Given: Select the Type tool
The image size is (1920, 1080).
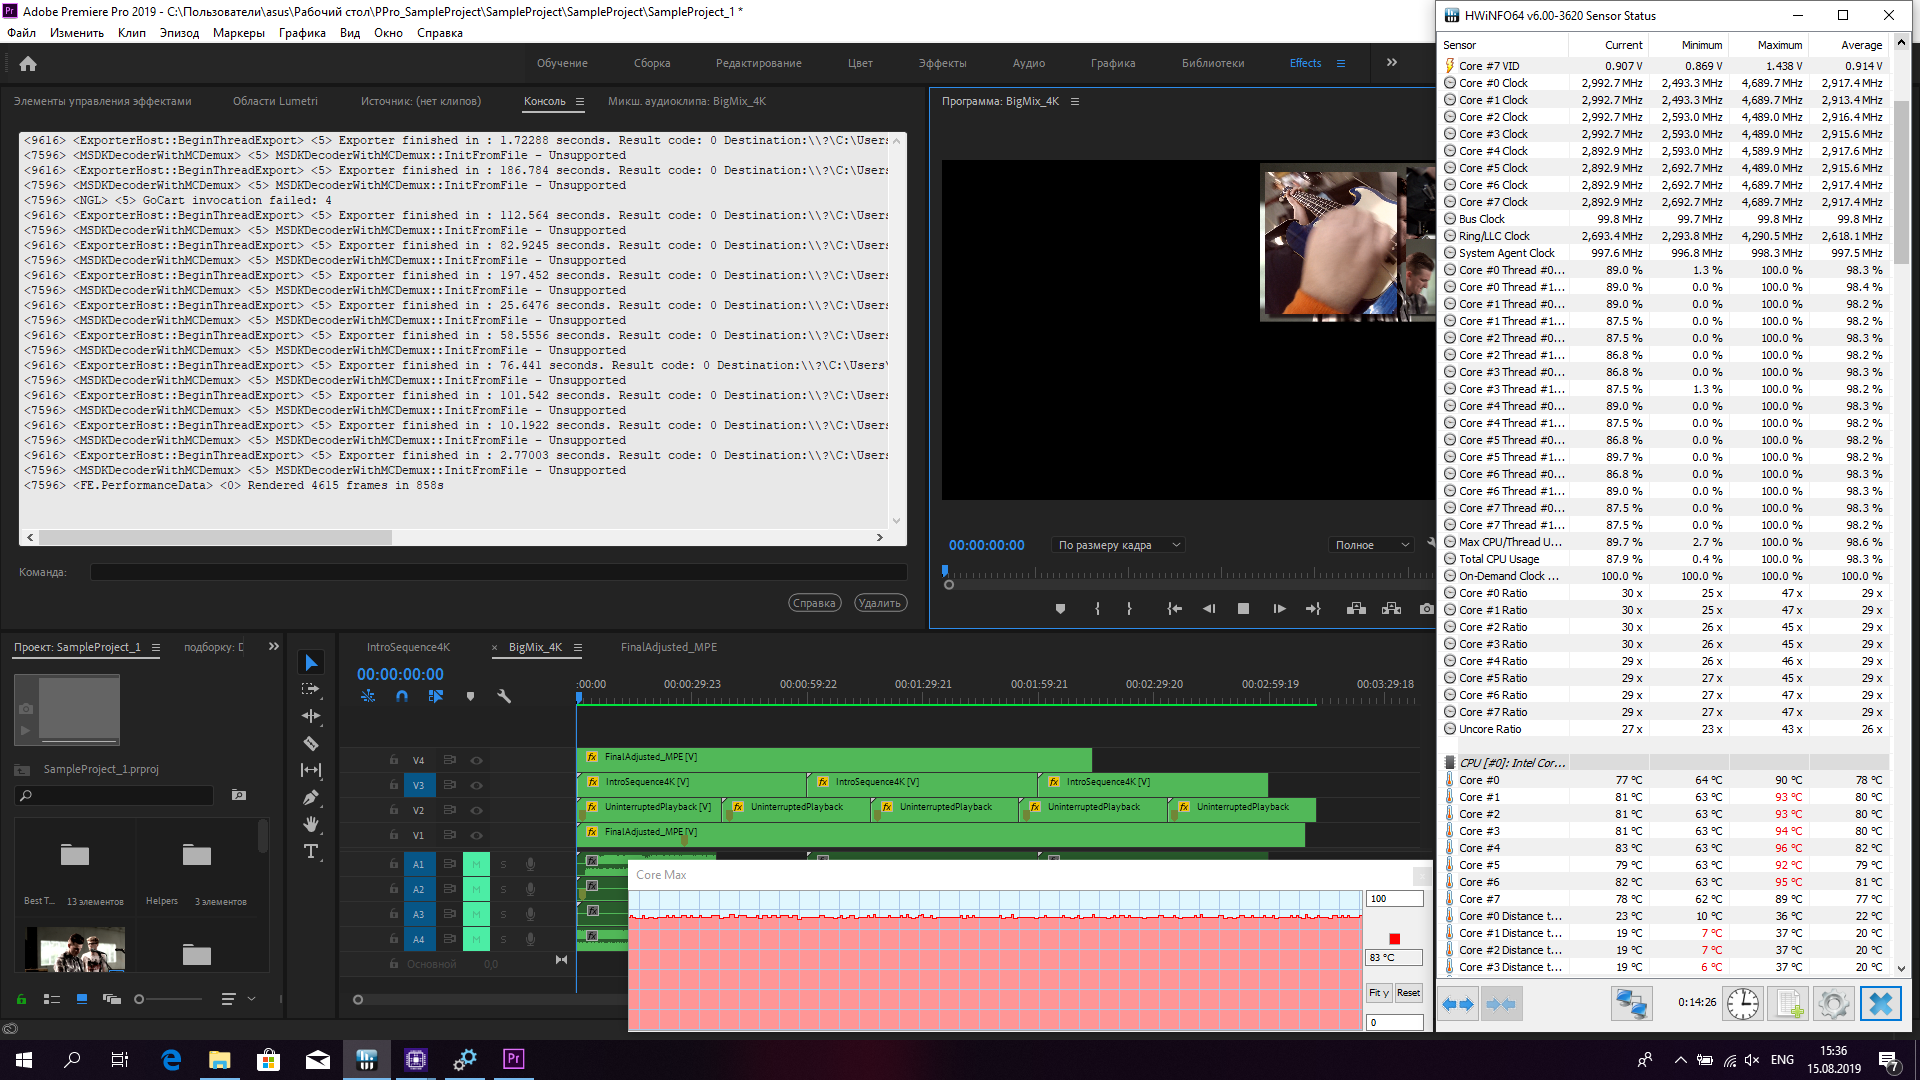Looking at the screenshot, I should pos(311,851).
